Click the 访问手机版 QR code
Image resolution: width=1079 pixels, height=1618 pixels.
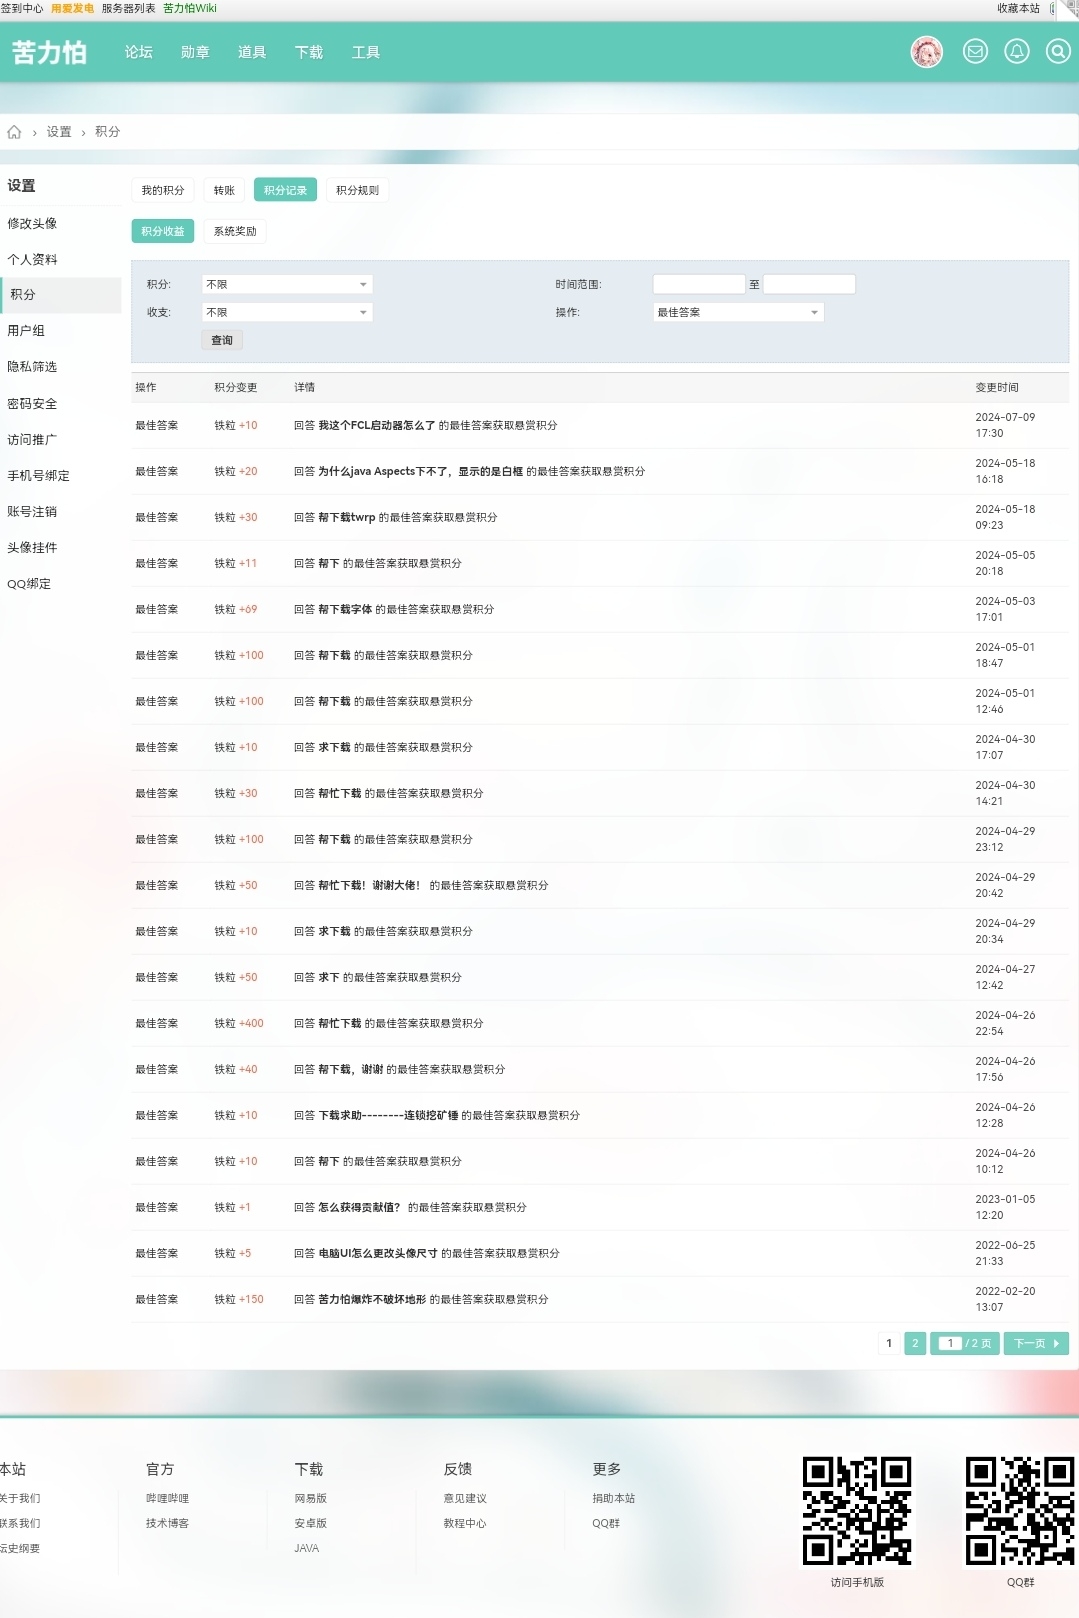click(x=857, y=1511)
